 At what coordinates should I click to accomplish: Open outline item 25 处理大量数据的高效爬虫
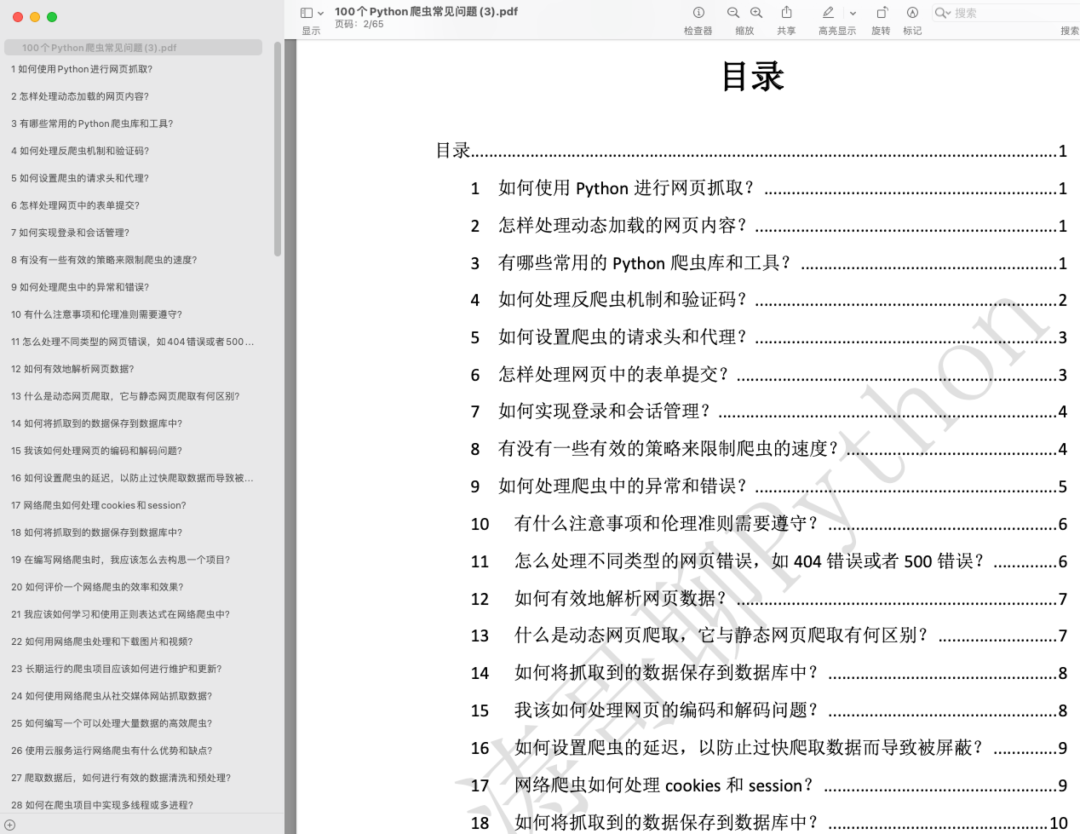coord(112,723)
